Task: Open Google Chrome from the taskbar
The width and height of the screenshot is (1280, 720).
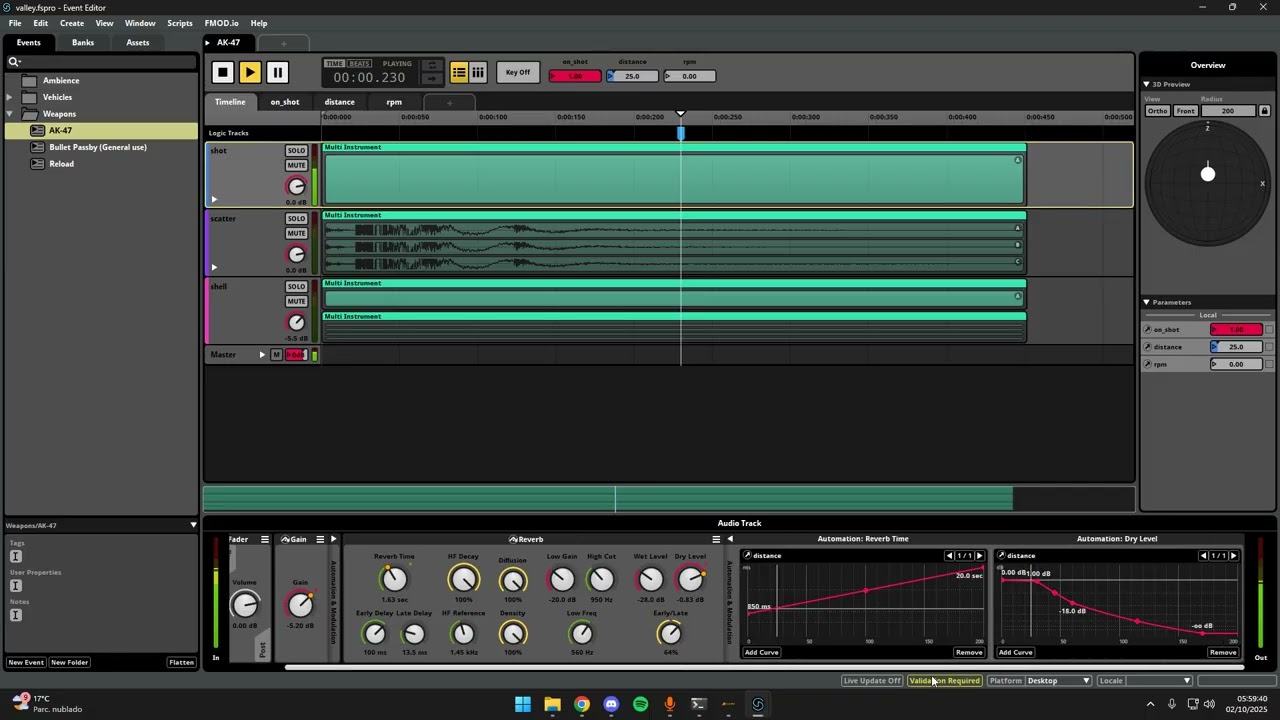Action: [582, 704]
